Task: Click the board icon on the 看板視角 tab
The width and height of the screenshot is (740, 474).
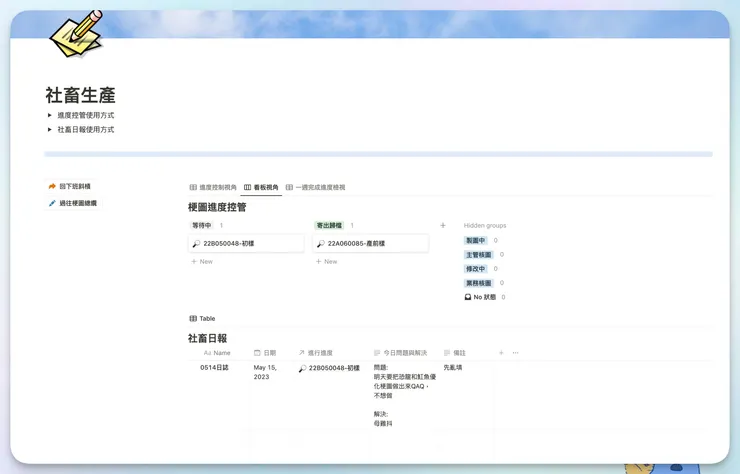Action: (x=247, y=187)
